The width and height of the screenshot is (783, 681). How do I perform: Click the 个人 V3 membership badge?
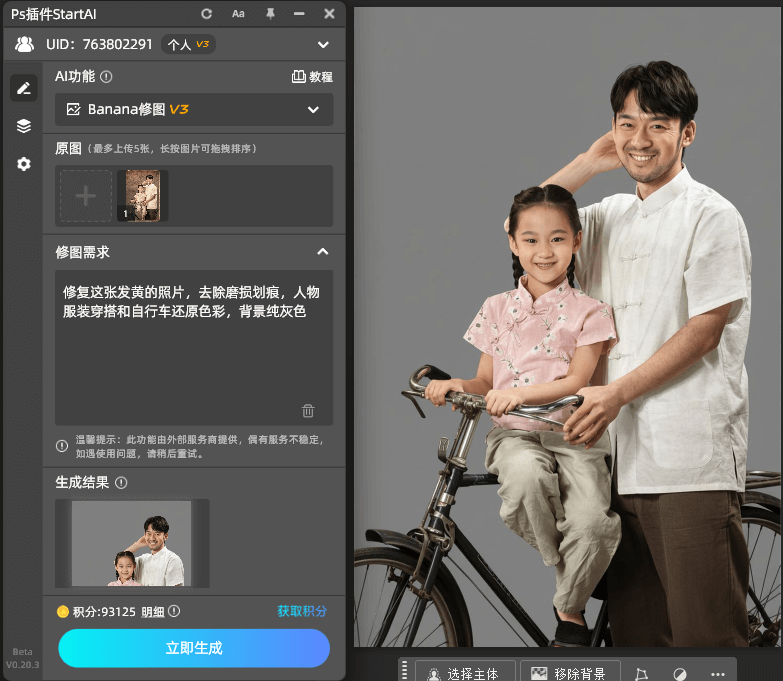[x=188, y=44]
